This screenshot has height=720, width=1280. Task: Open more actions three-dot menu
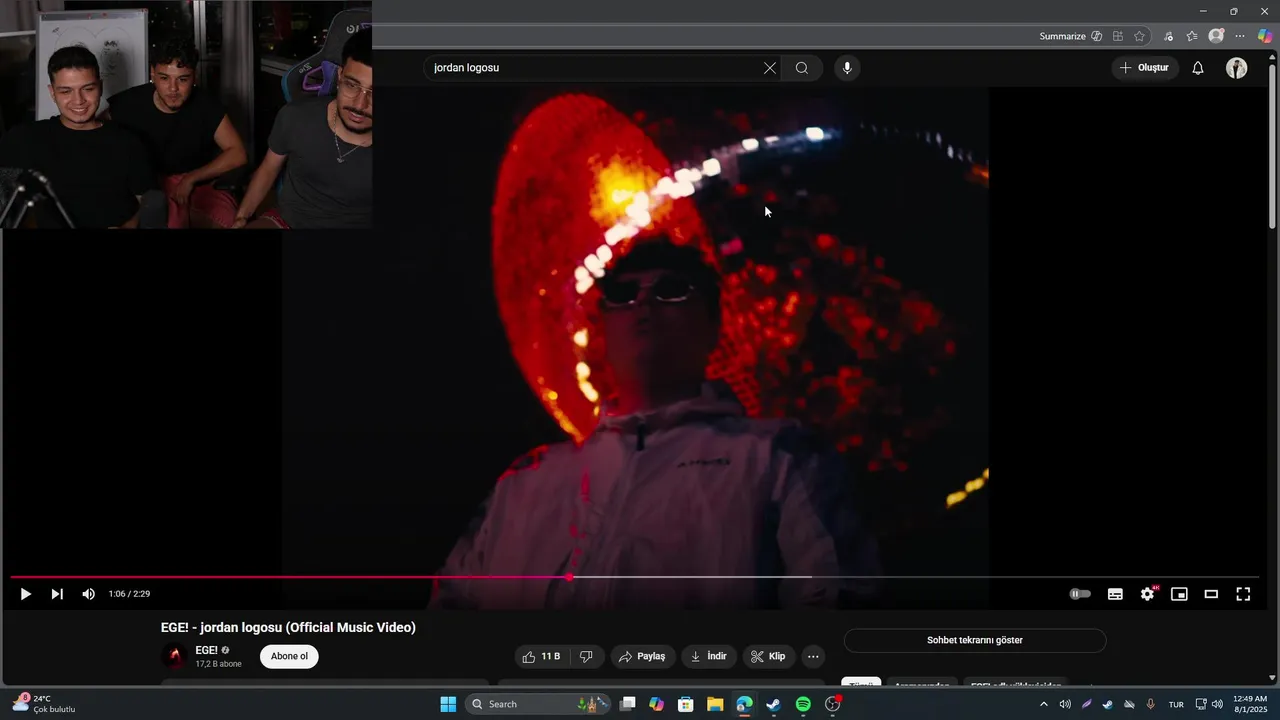coord(813,657)
